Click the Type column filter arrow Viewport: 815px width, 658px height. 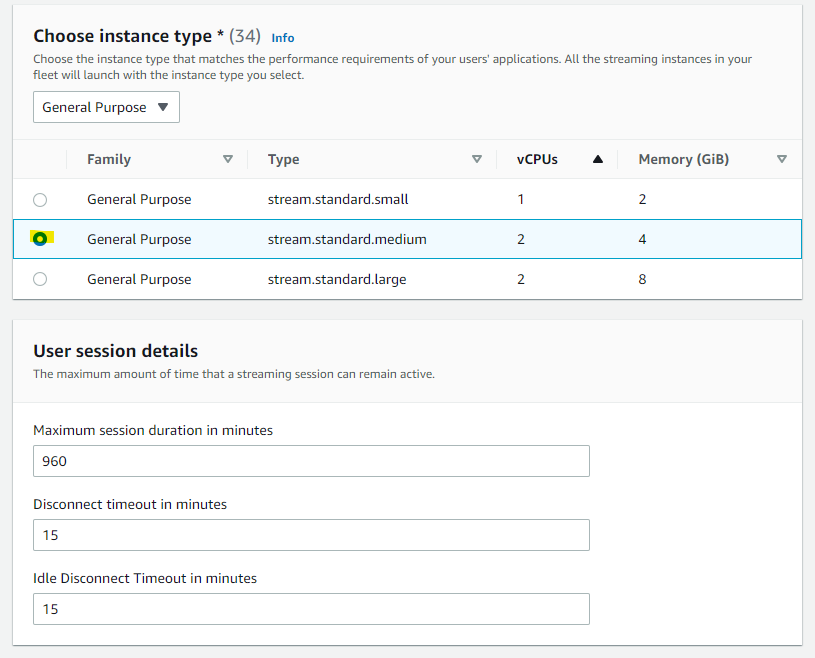477,159
